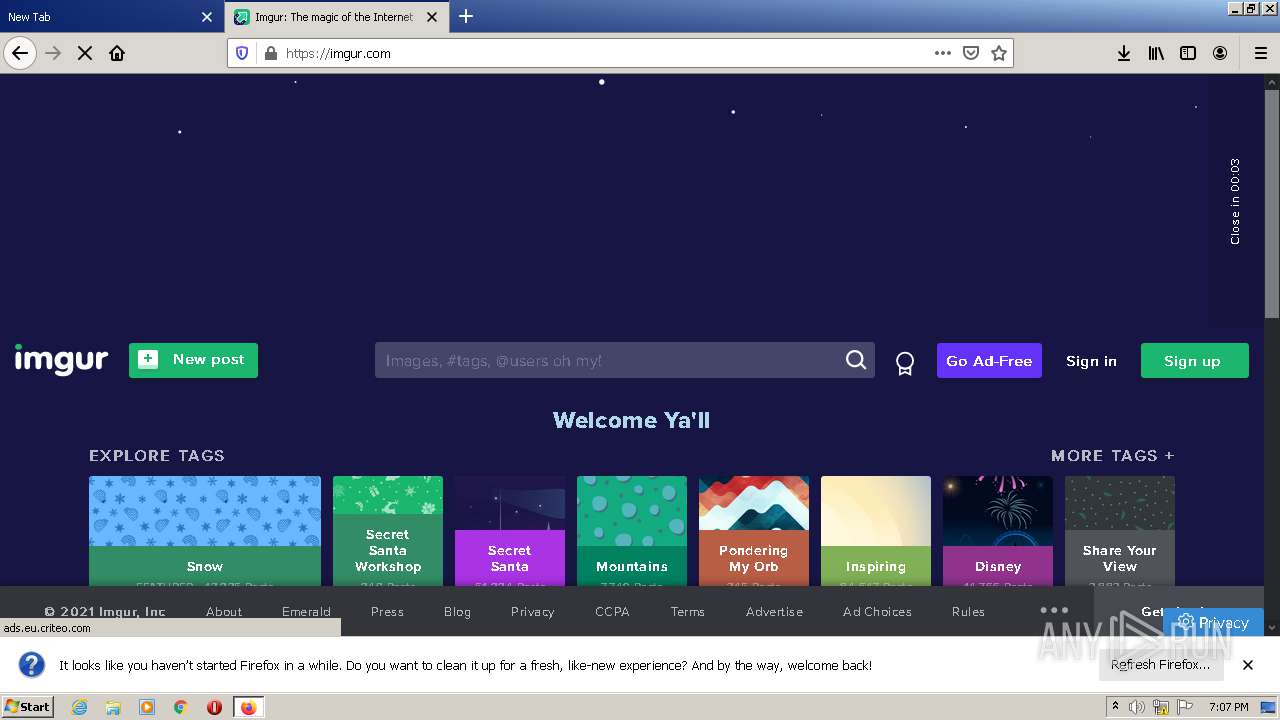Image resolution: width=1280 pixels, height=720 pixels.
Task: Open Opera from the taskbar
Action: point(214,707)
